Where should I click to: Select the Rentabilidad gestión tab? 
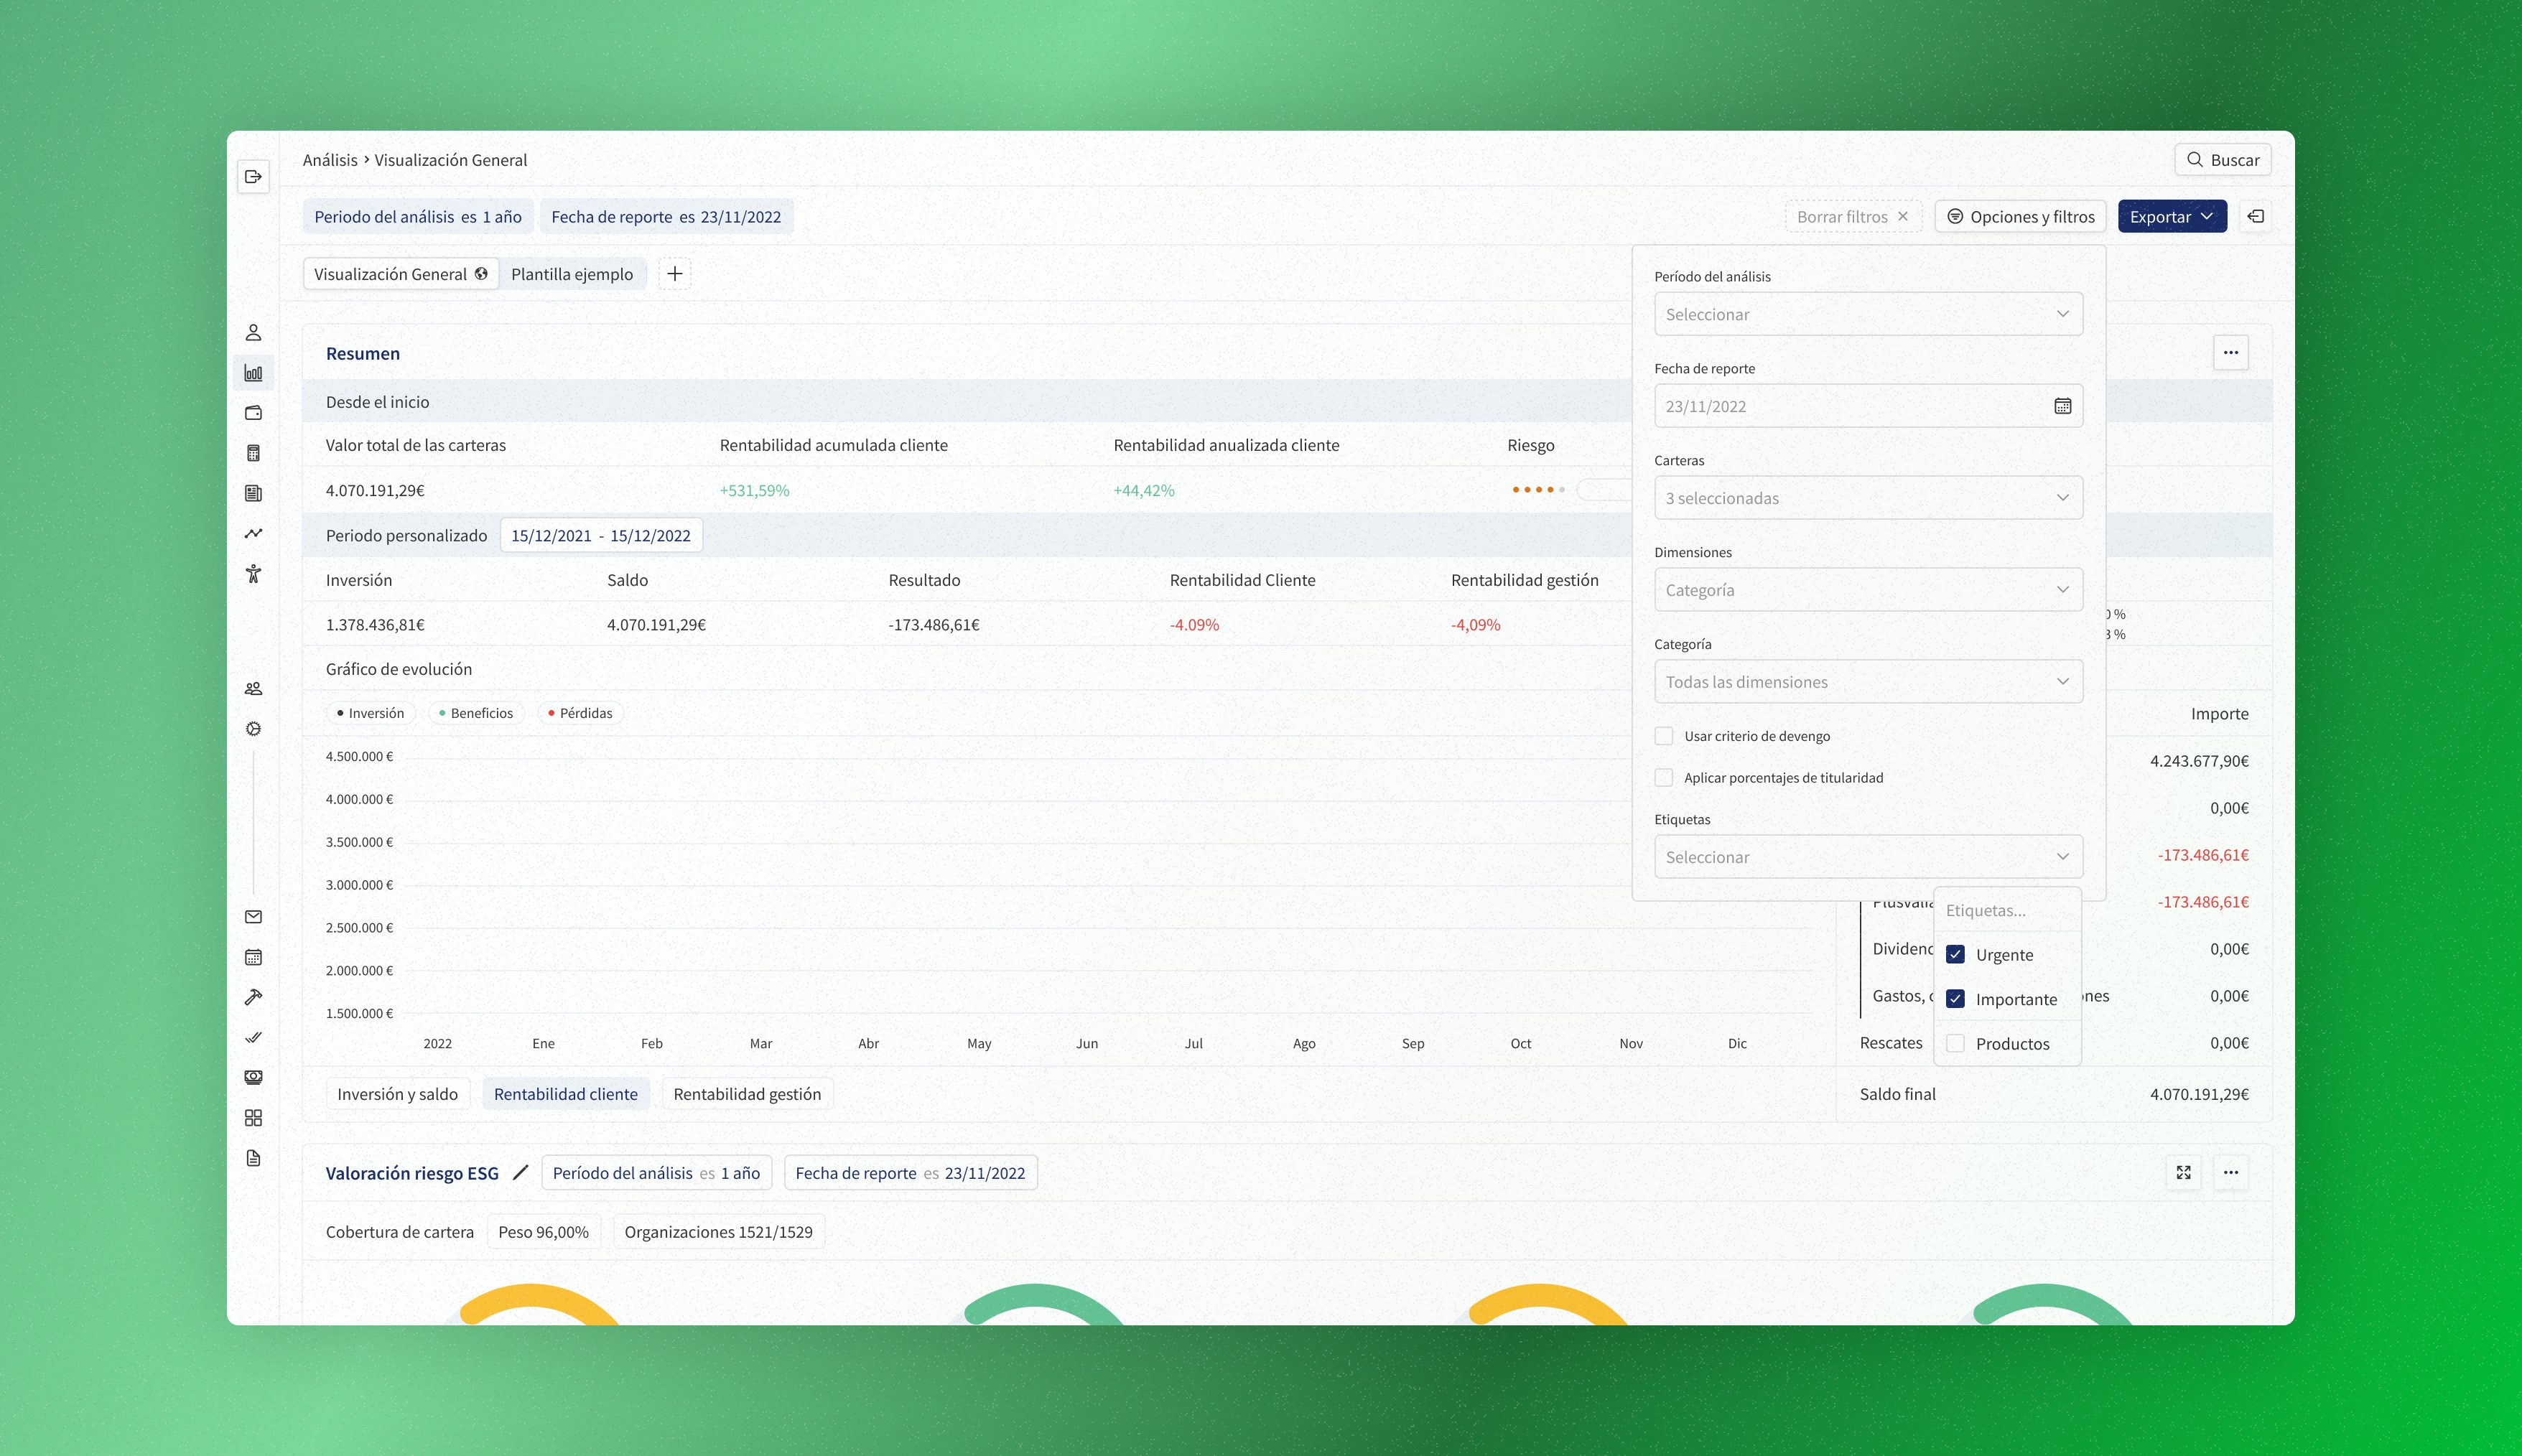click(x=747, y=1093)
